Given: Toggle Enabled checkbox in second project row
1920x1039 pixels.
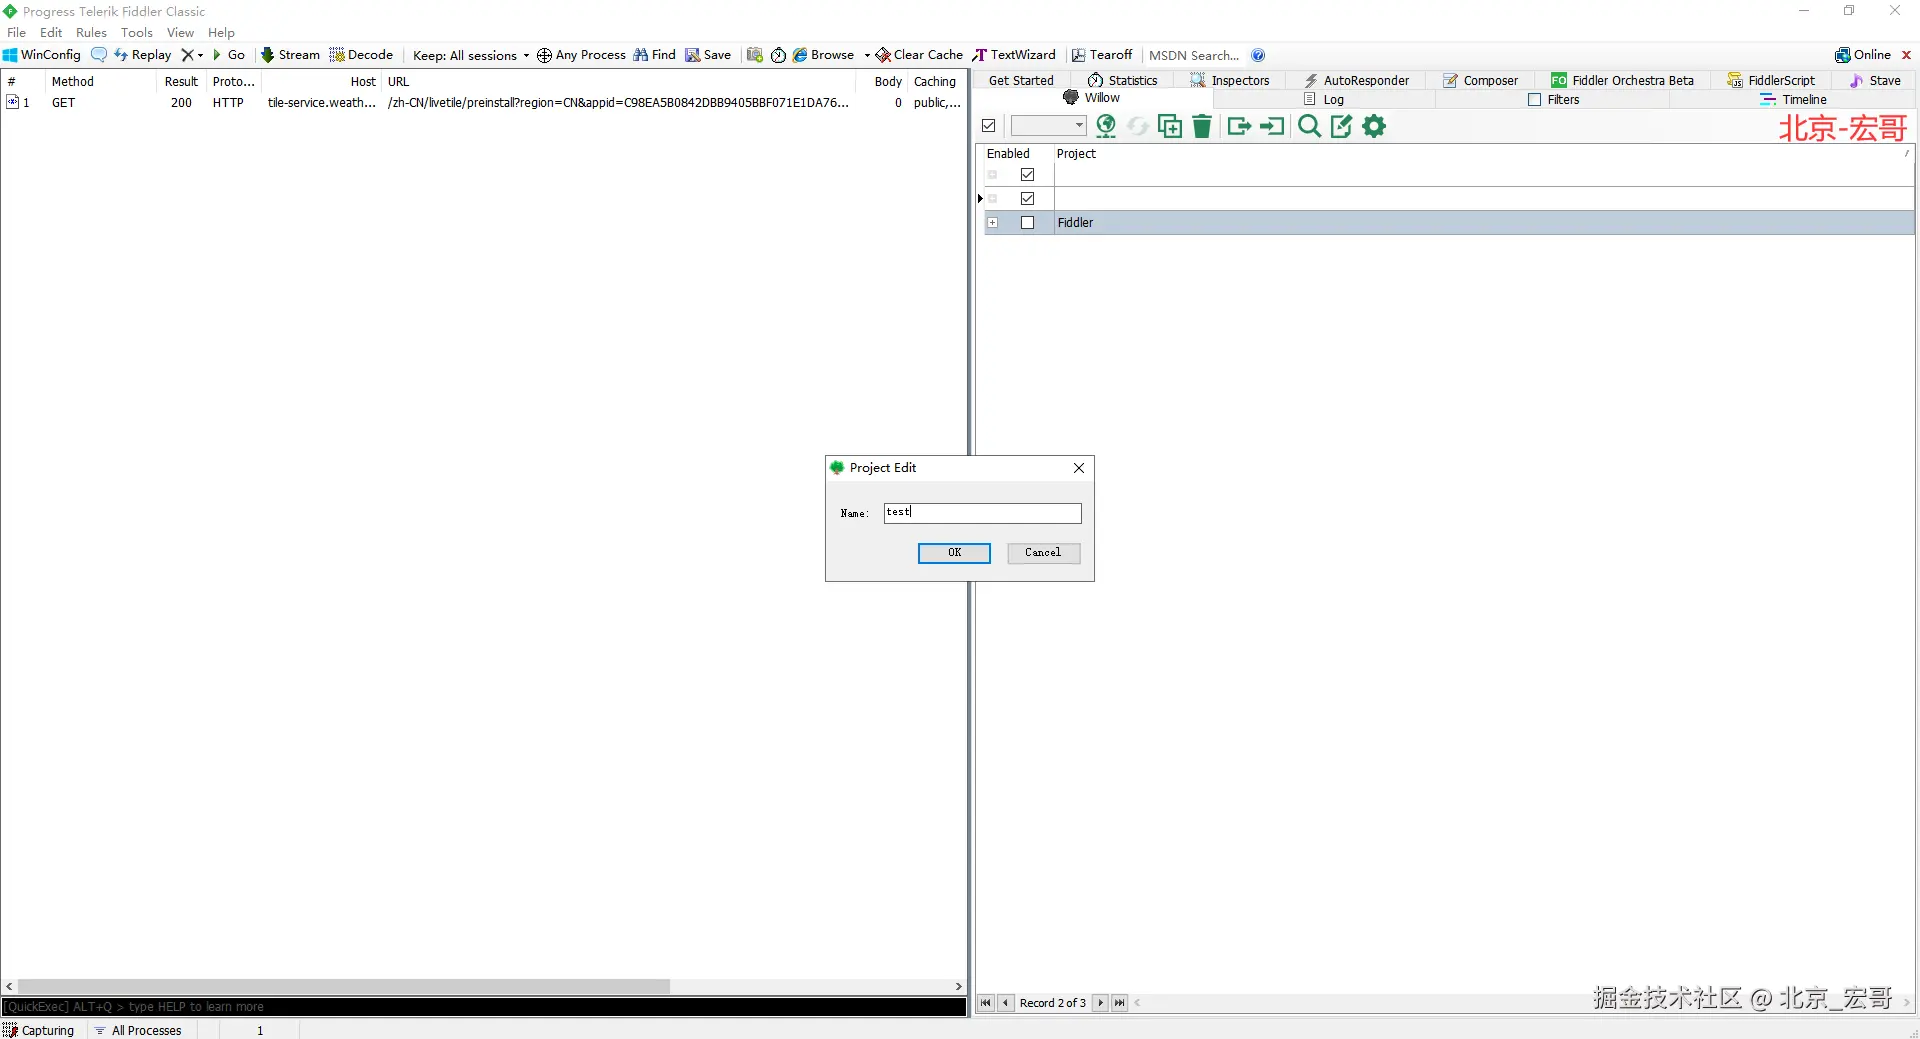Looking at the screenshot, I should 1027,199.
